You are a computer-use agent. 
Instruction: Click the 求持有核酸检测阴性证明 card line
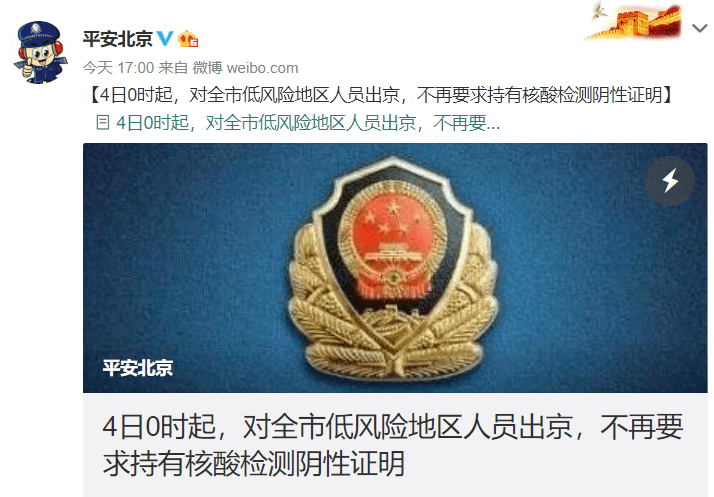click(254, 464)
